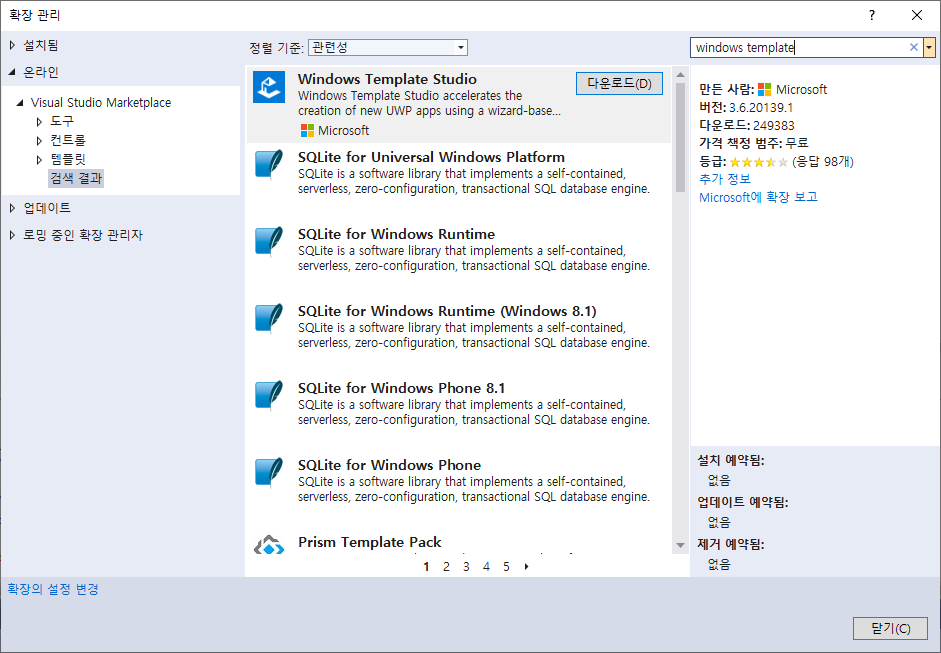Click the star rating in details pane
The height and width of the screenshot is (653, 941).
point(759,161)
